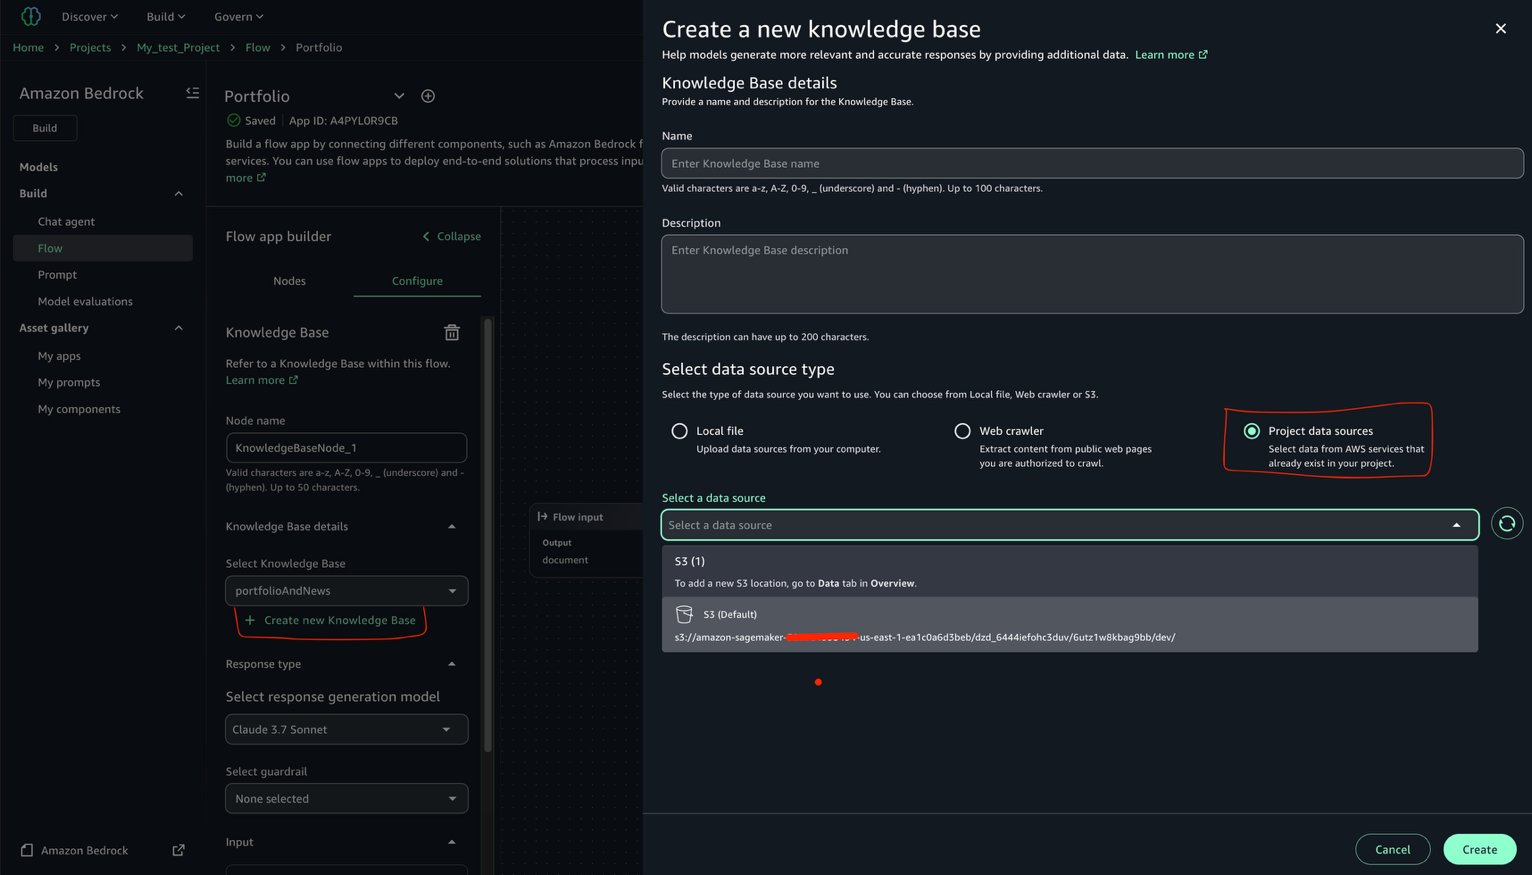The height and width of the screenshot is (875, 1532).
Task: Click the Create button
Action: click(x=1479, y=849)
